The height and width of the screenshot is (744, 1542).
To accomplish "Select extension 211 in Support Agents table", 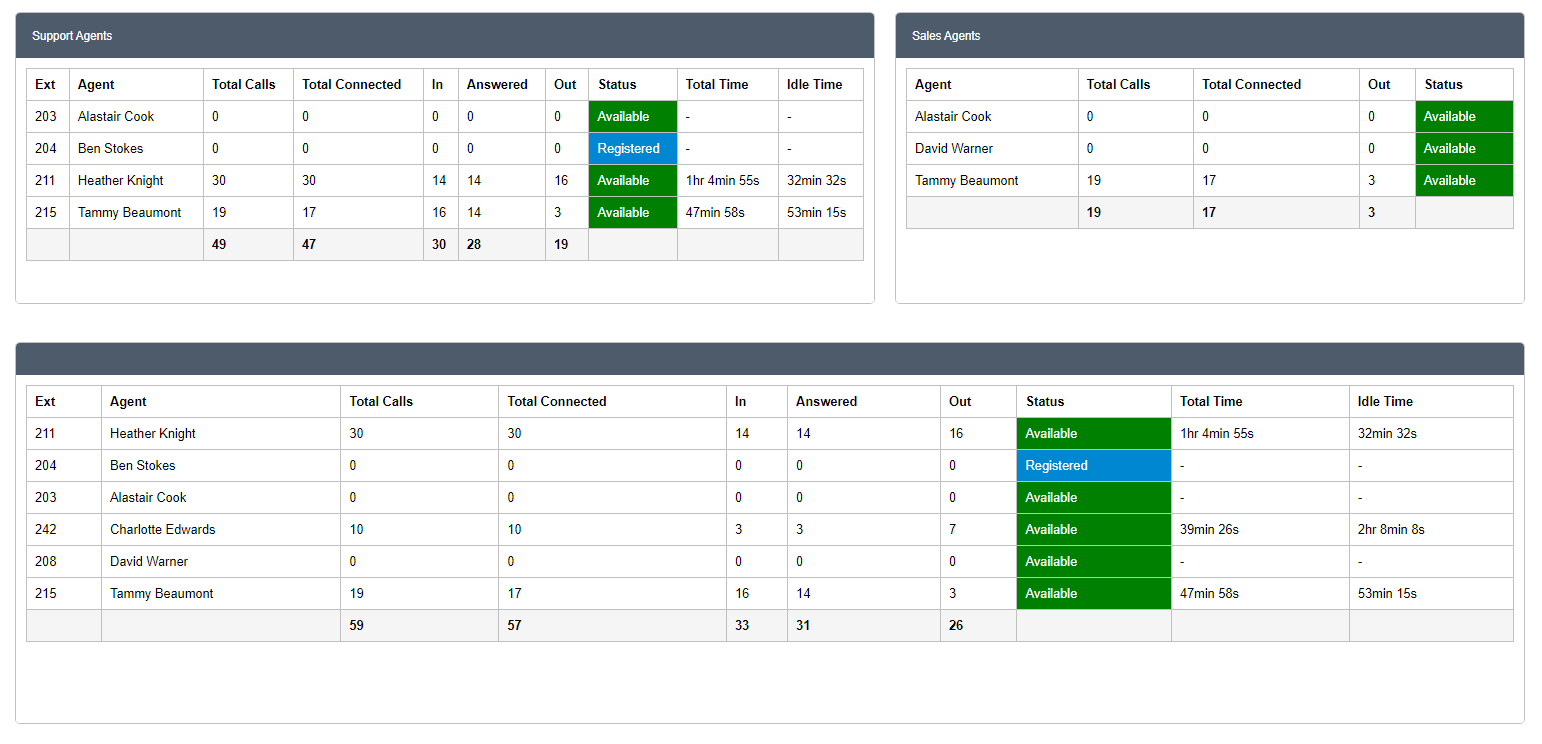I will click(46, 181).
